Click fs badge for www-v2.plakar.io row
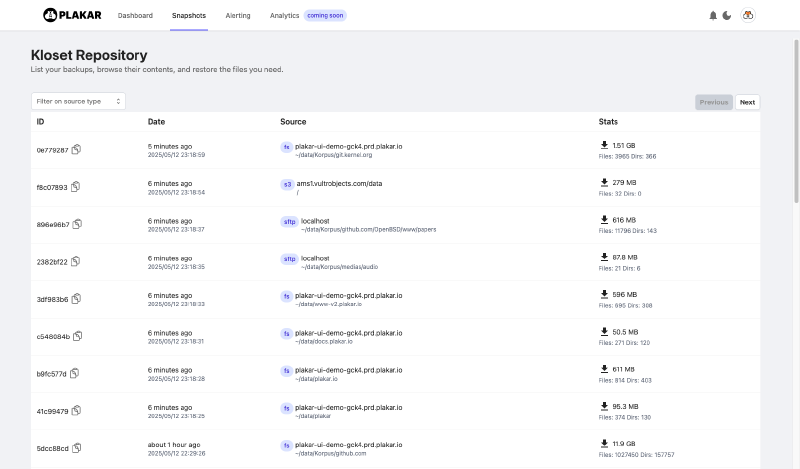Screen dimensions: 800x469 [286, 296]
